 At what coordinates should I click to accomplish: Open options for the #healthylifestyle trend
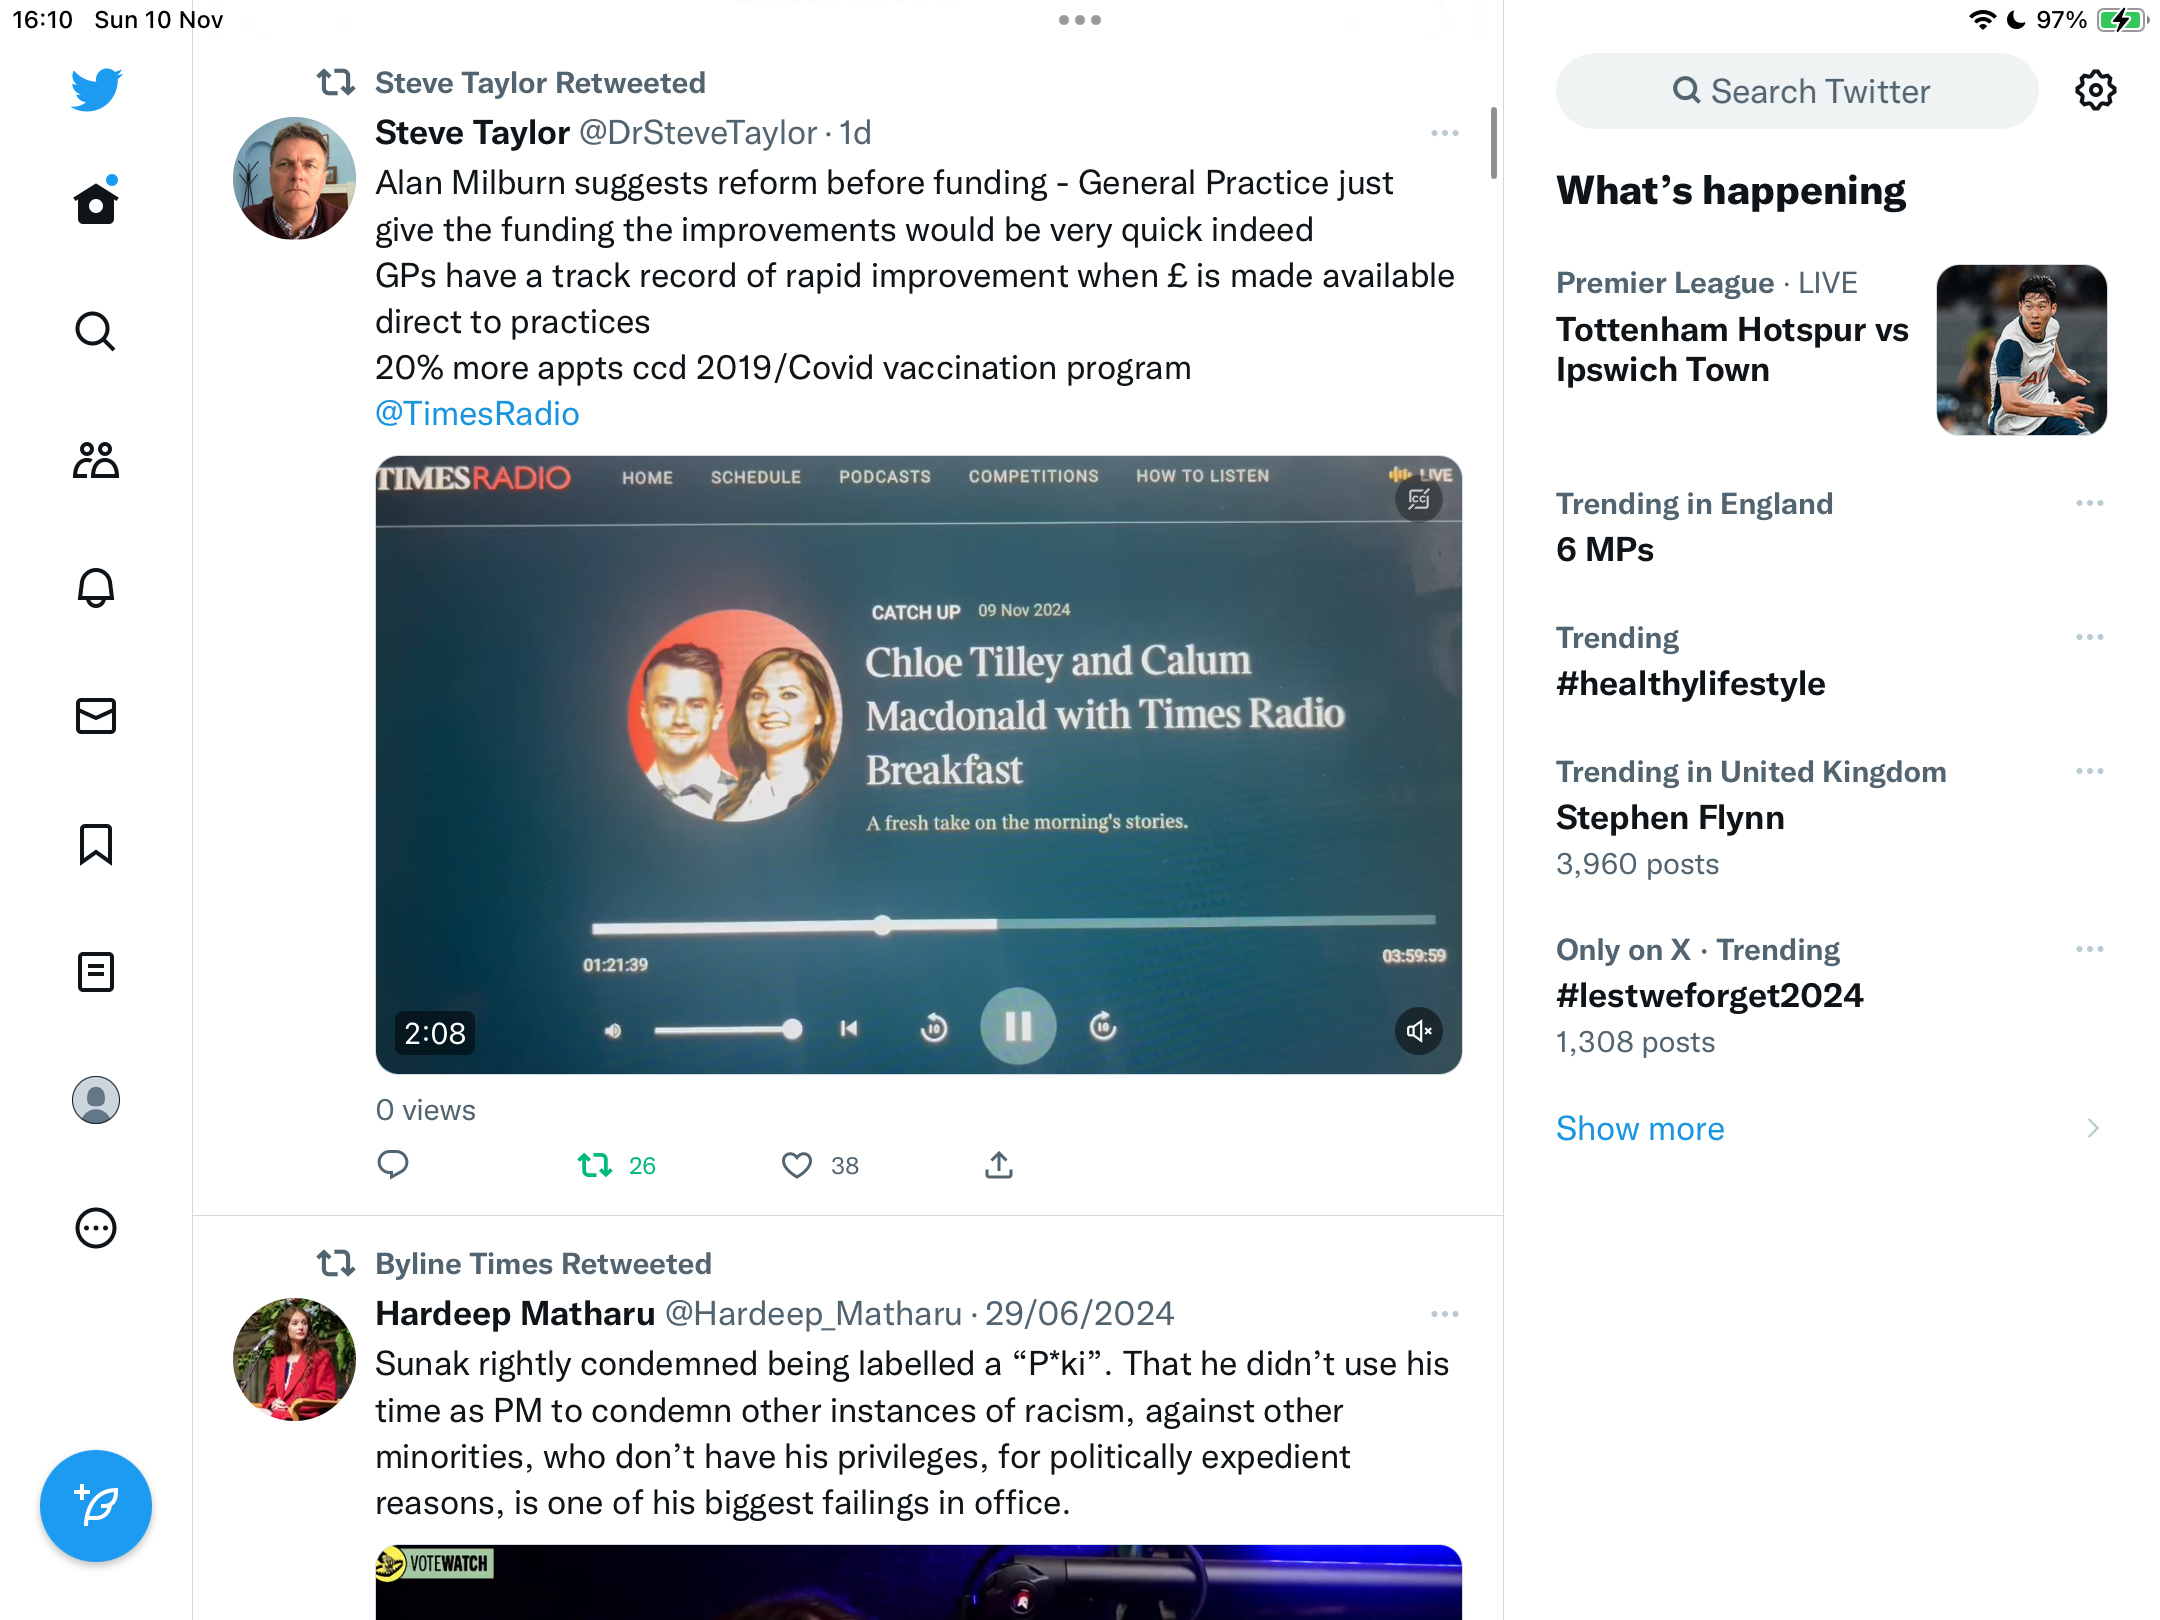pyautogui.click(x=2090, y=637)
